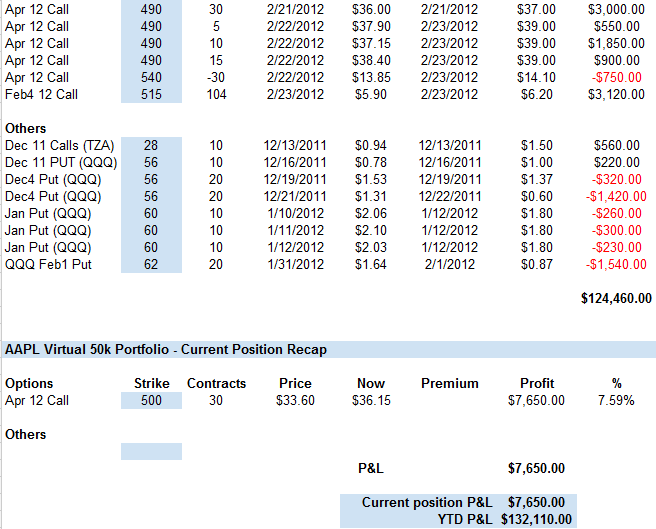Click the Feb4 12 Call row label

pyautogui.click(x=41, y=94)
